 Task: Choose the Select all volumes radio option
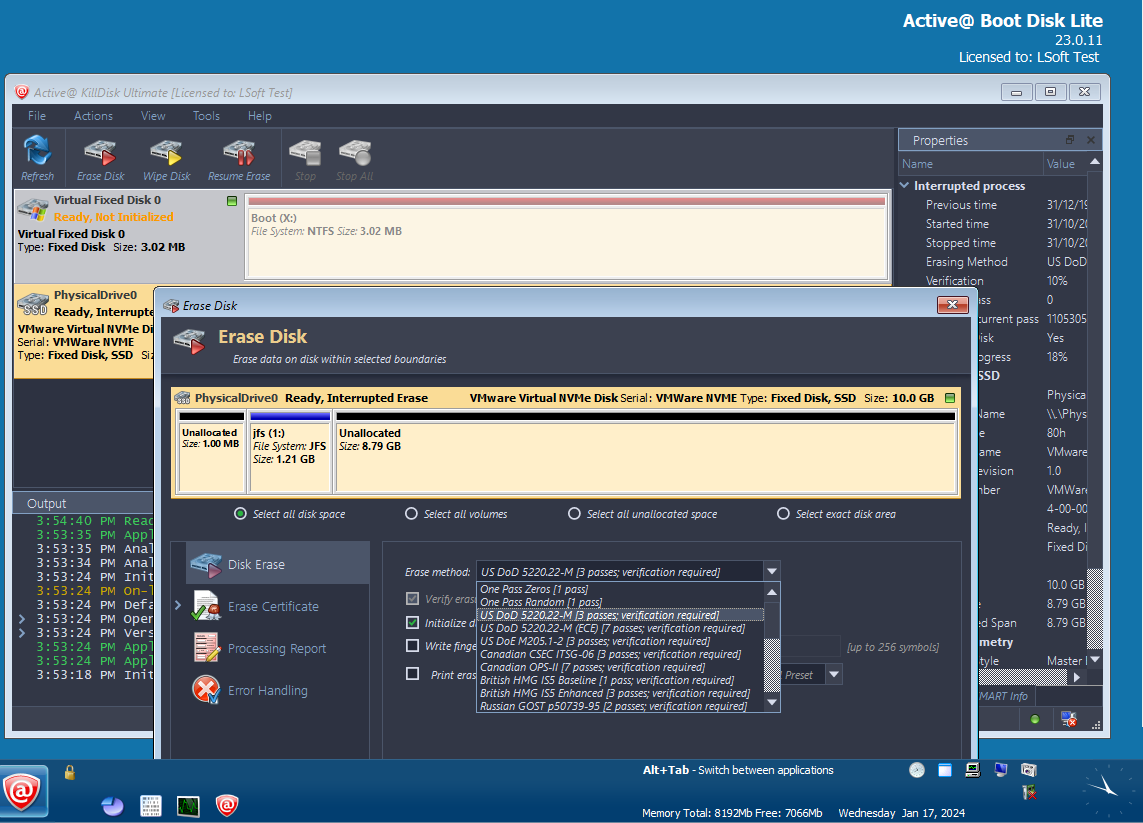tap(411, 514)
